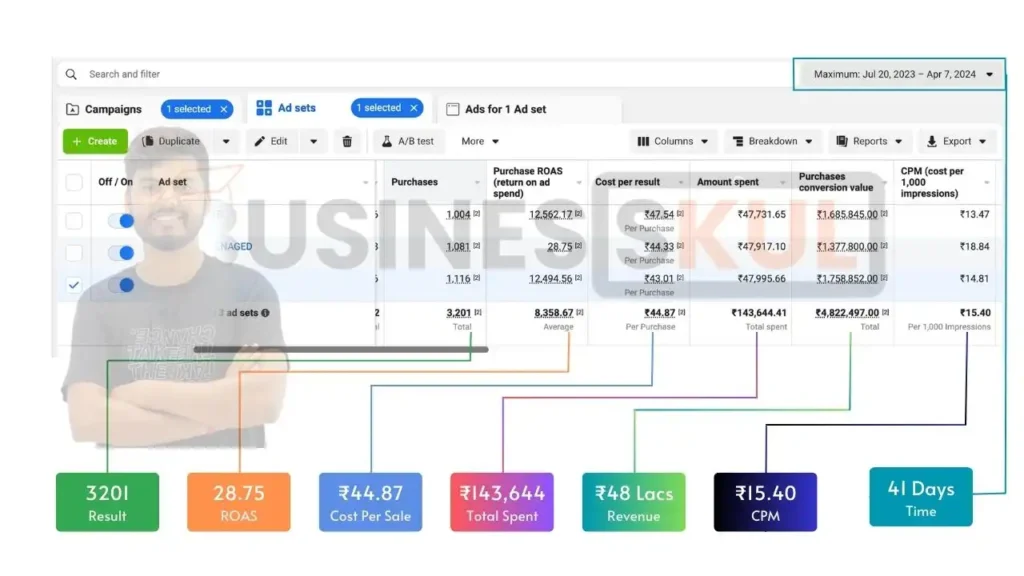Open A/B test via flask icon
This screenshot has height=576, width=1024.
385,142
